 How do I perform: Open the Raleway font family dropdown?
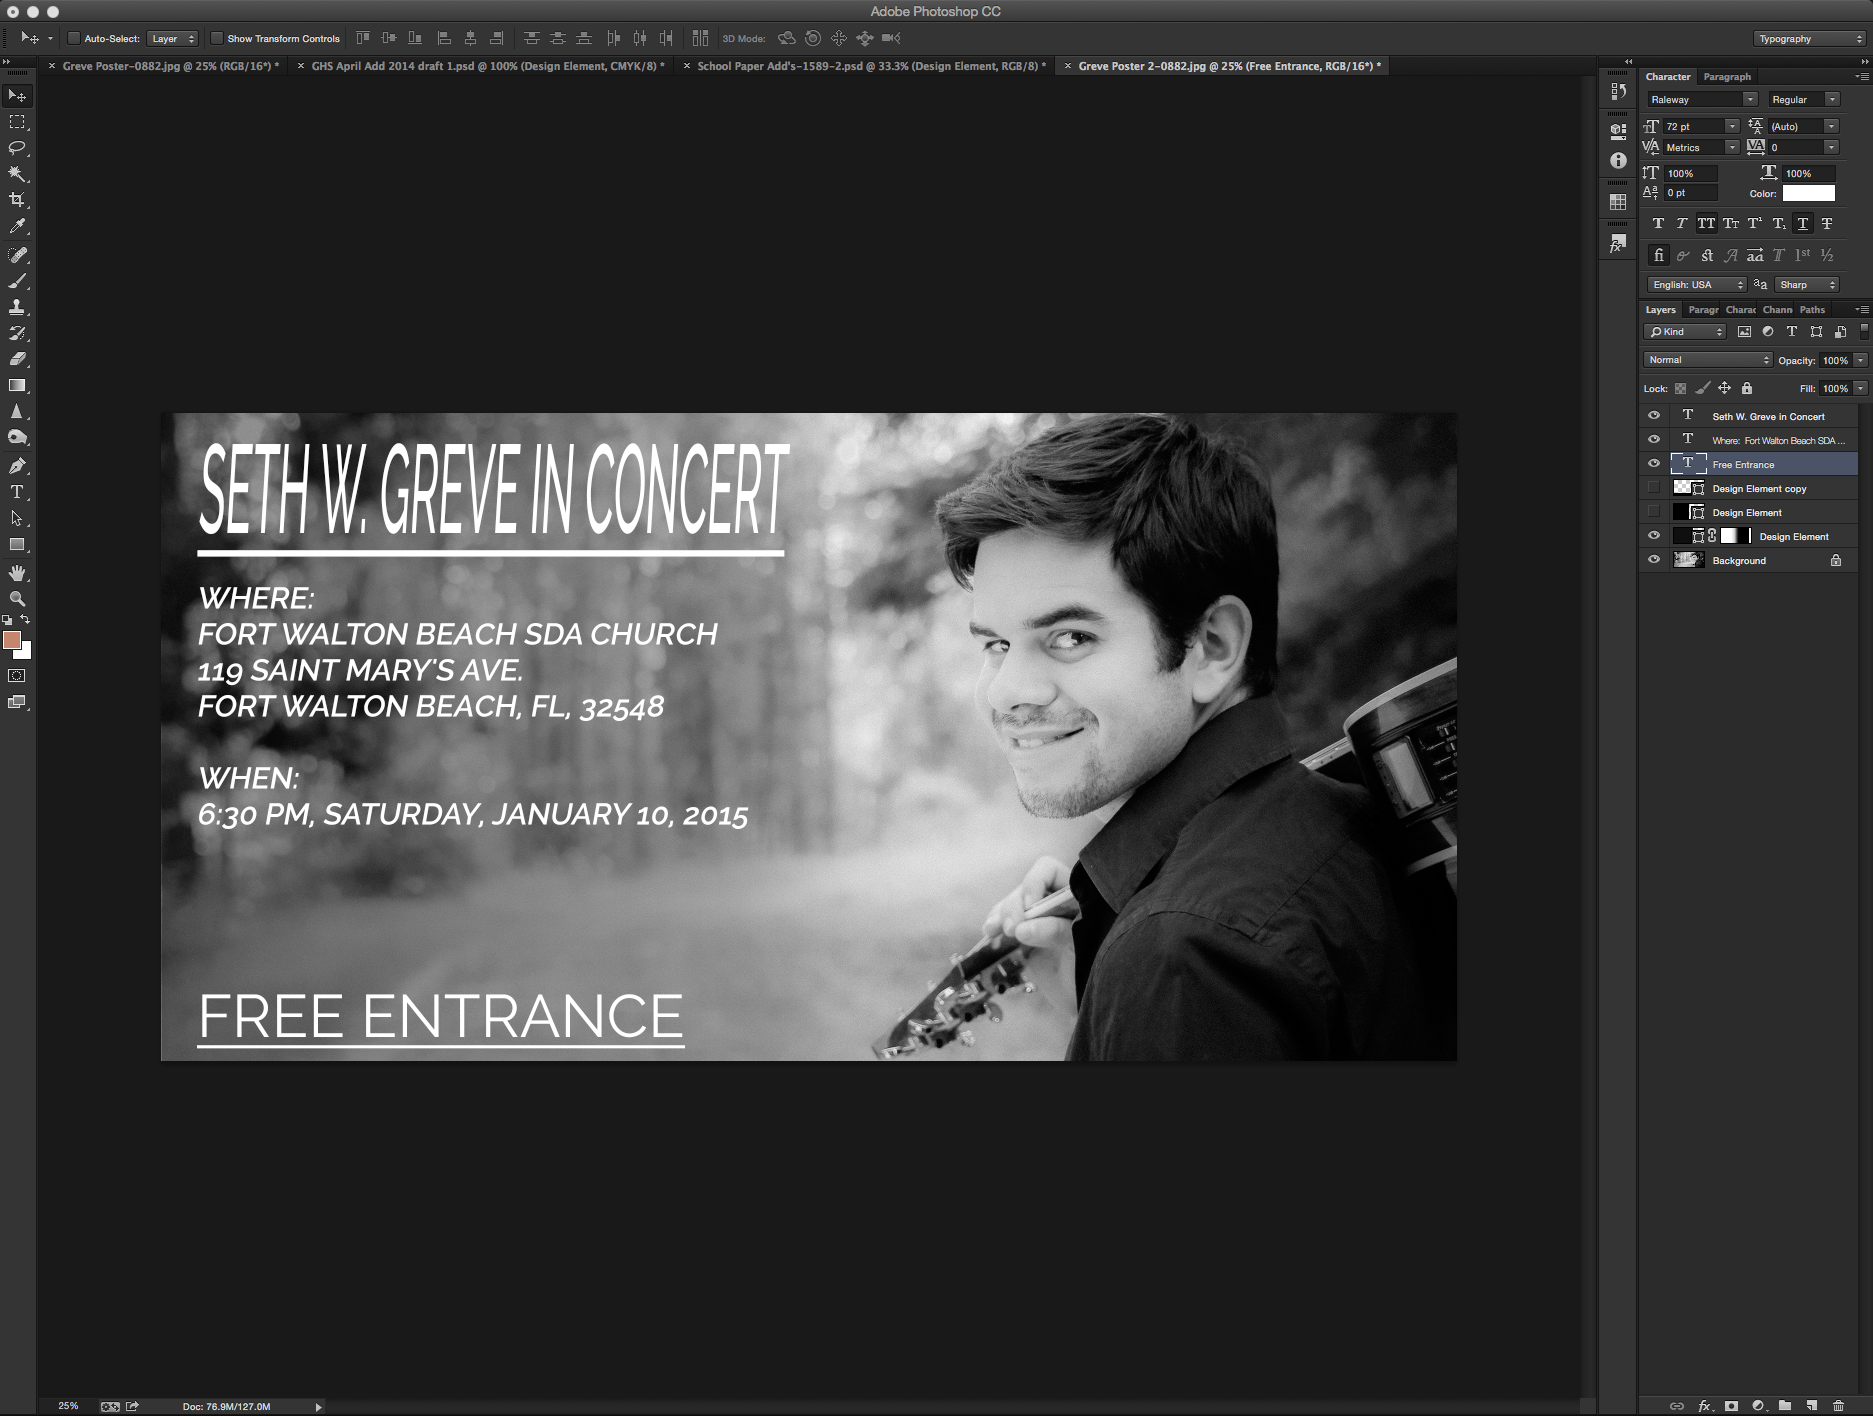pyautogui.click(x=1702, y=99)
